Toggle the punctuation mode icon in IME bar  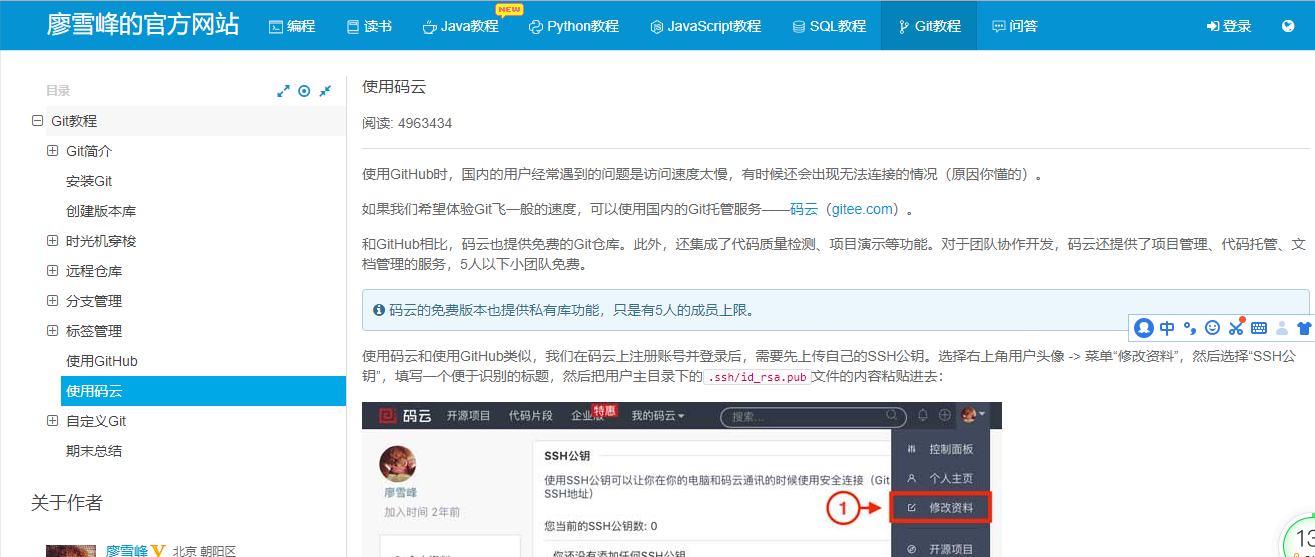[x=1190, y=327]
